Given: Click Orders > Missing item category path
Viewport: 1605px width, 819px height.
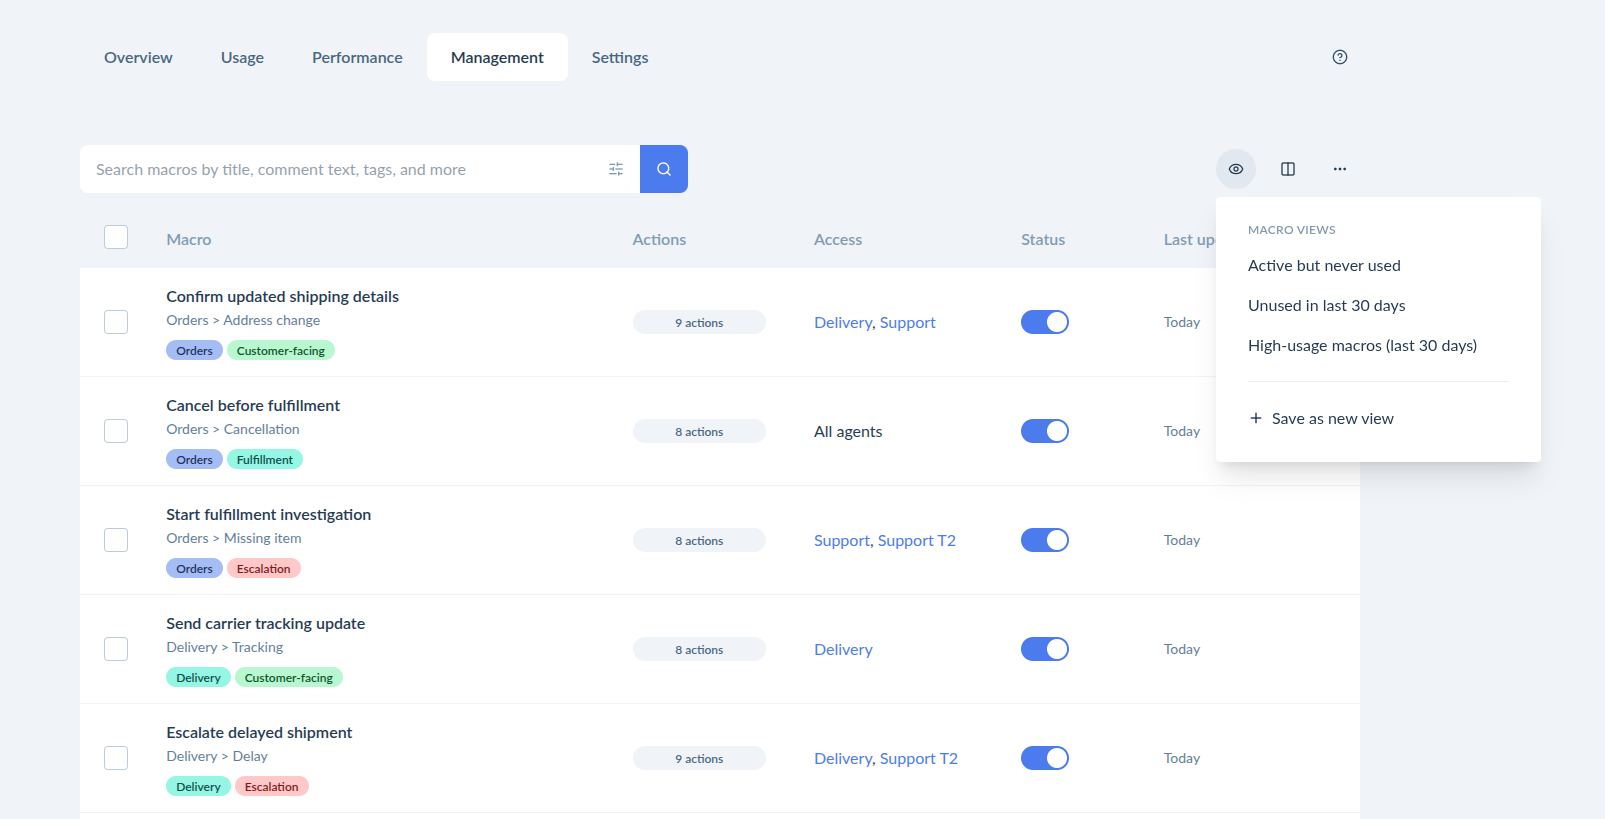Looking at the screenshot, I should tap(234, 538).
